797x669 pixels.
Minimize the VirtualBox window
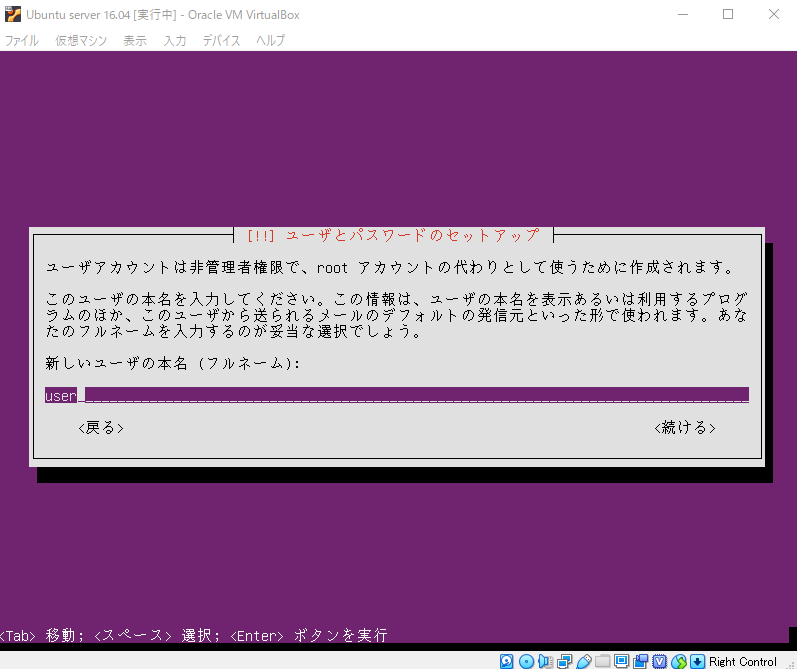coord(683,14)
